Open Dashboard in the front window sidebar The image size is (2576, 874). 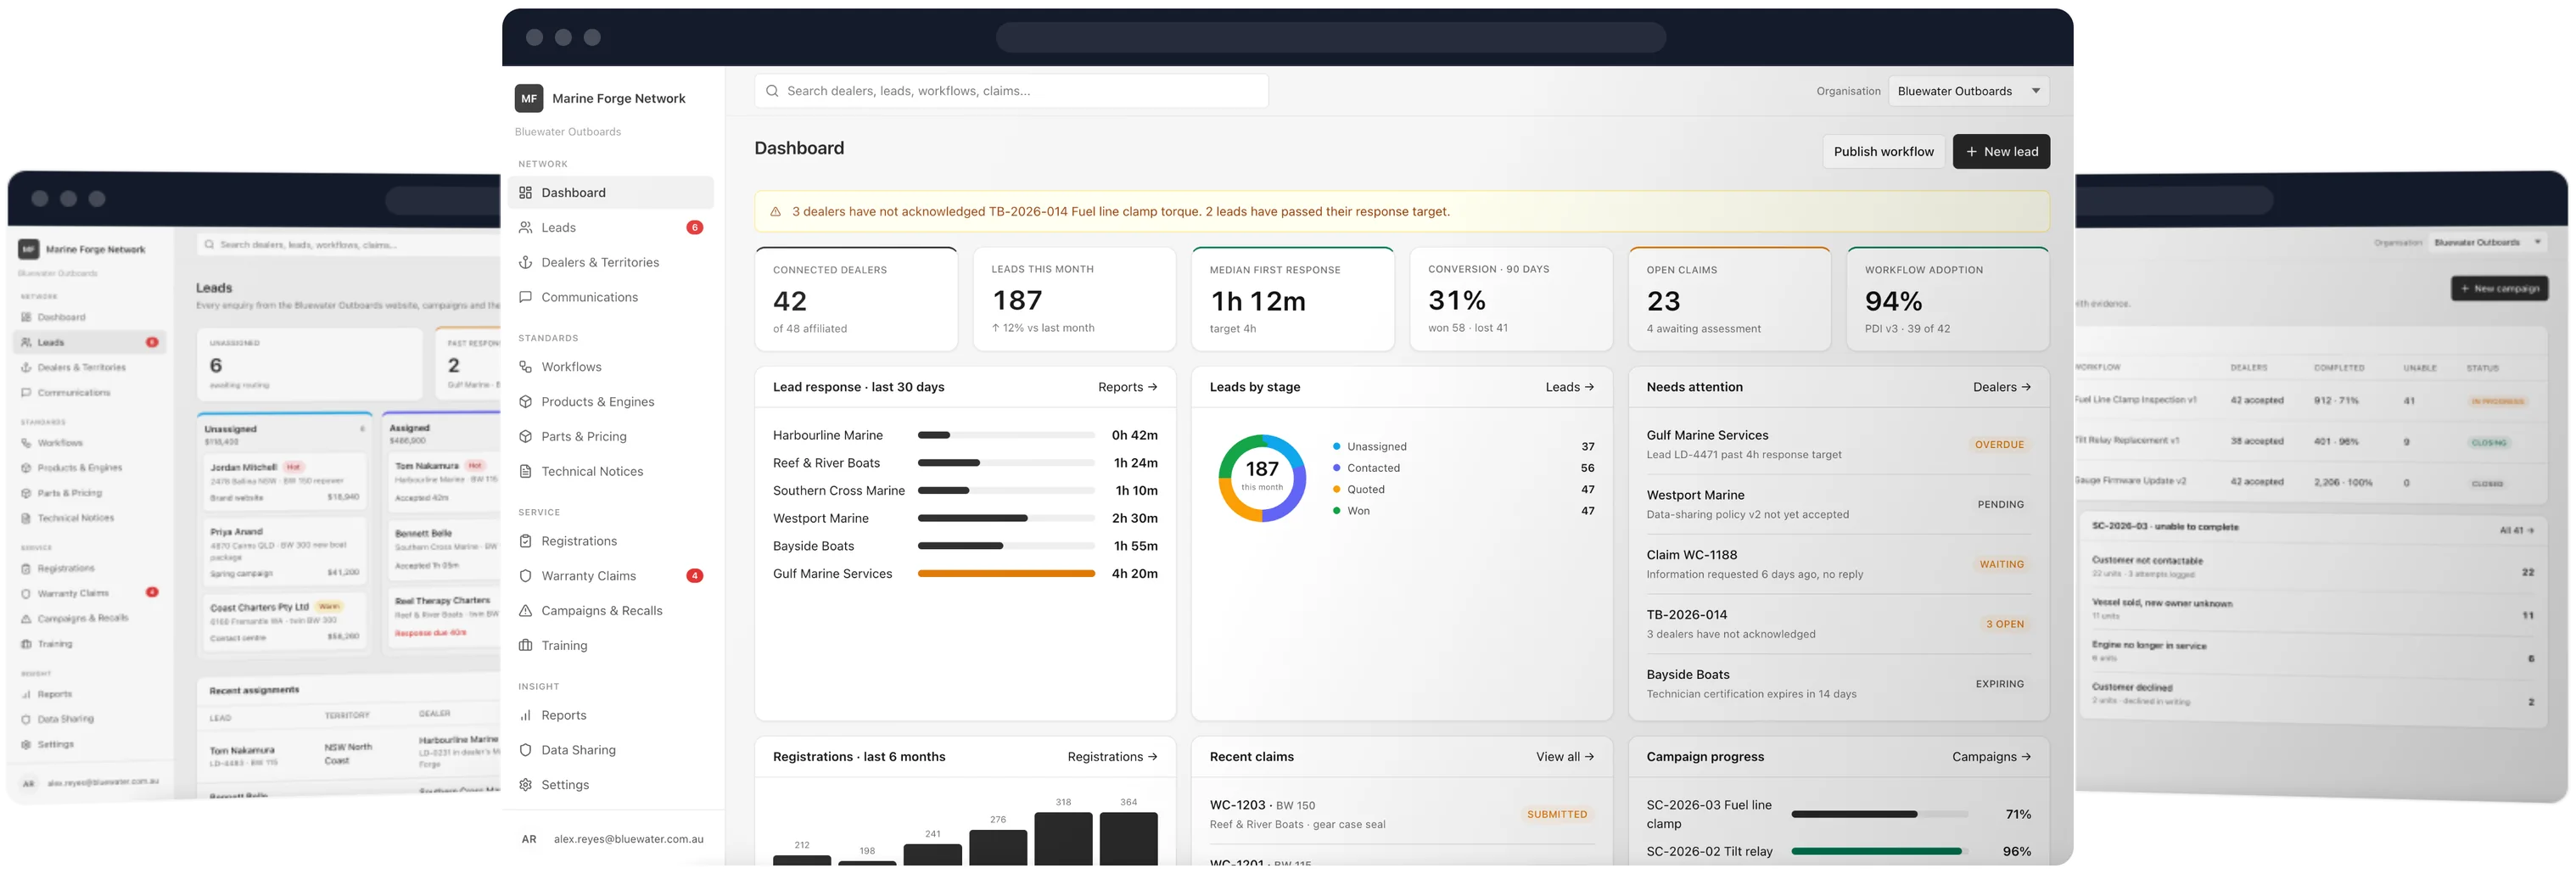610,193
